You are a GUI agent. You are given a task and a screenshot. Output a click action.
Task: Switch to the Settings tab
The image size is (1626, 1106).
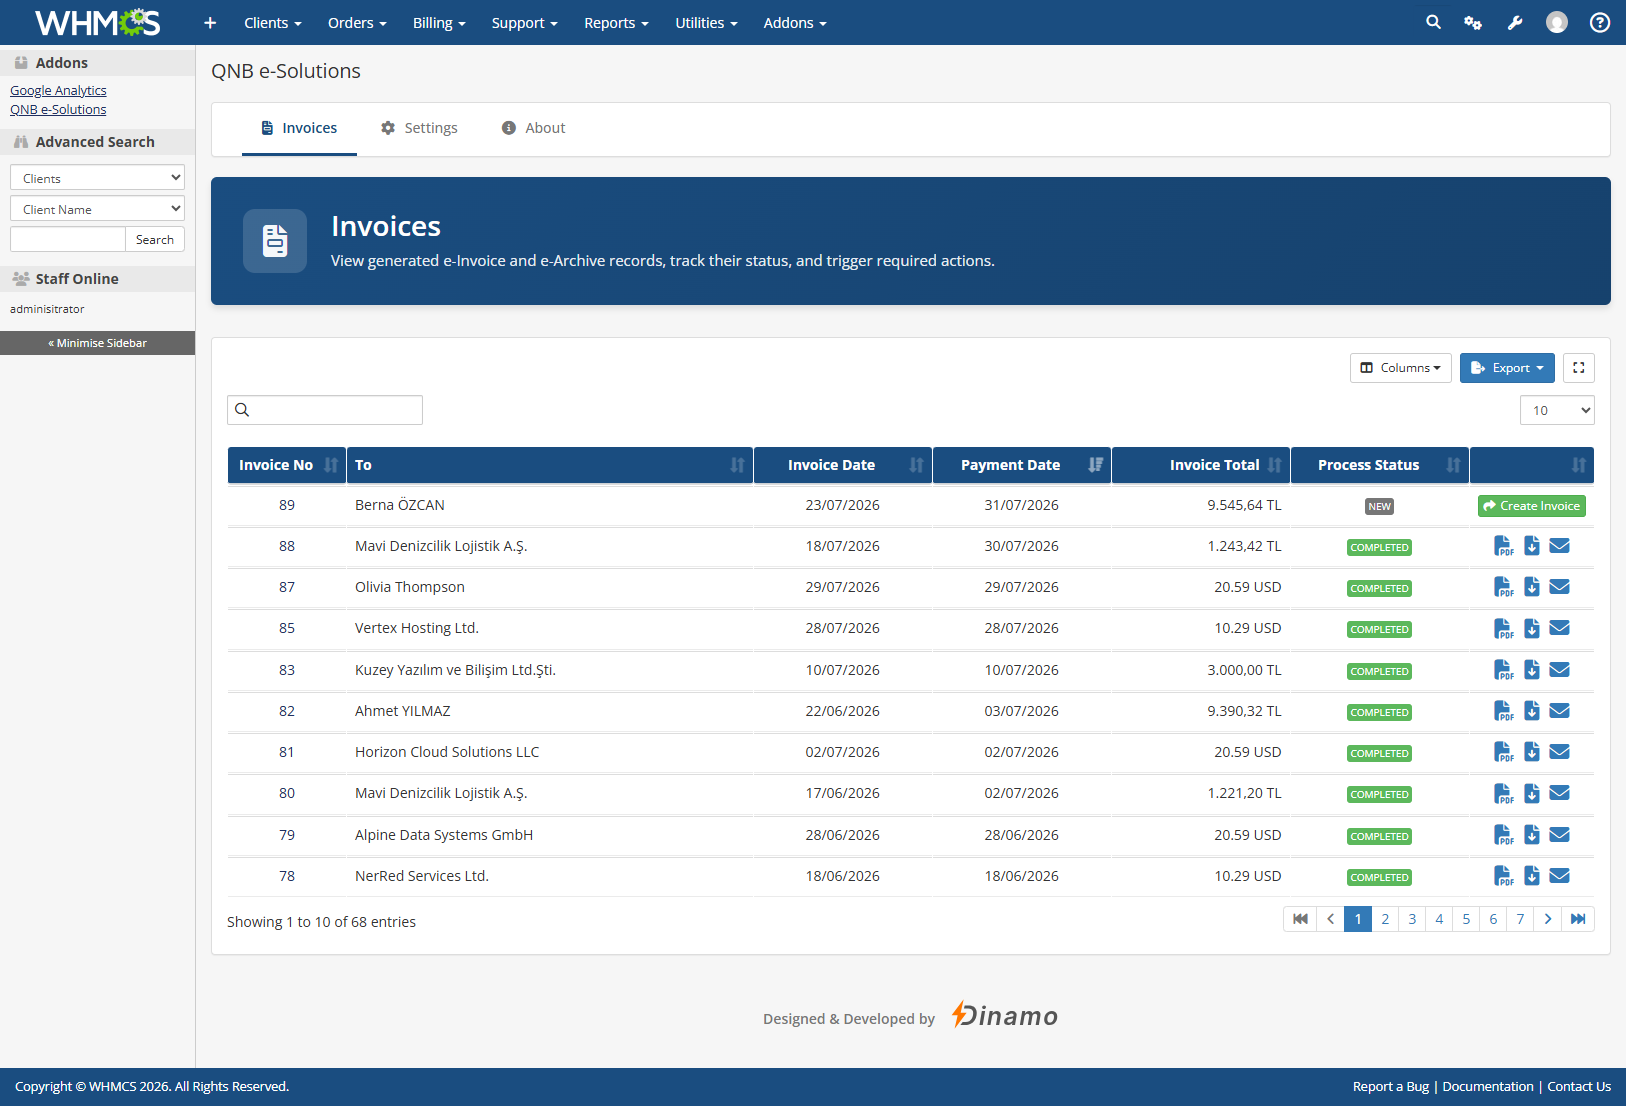pos(419,128)
